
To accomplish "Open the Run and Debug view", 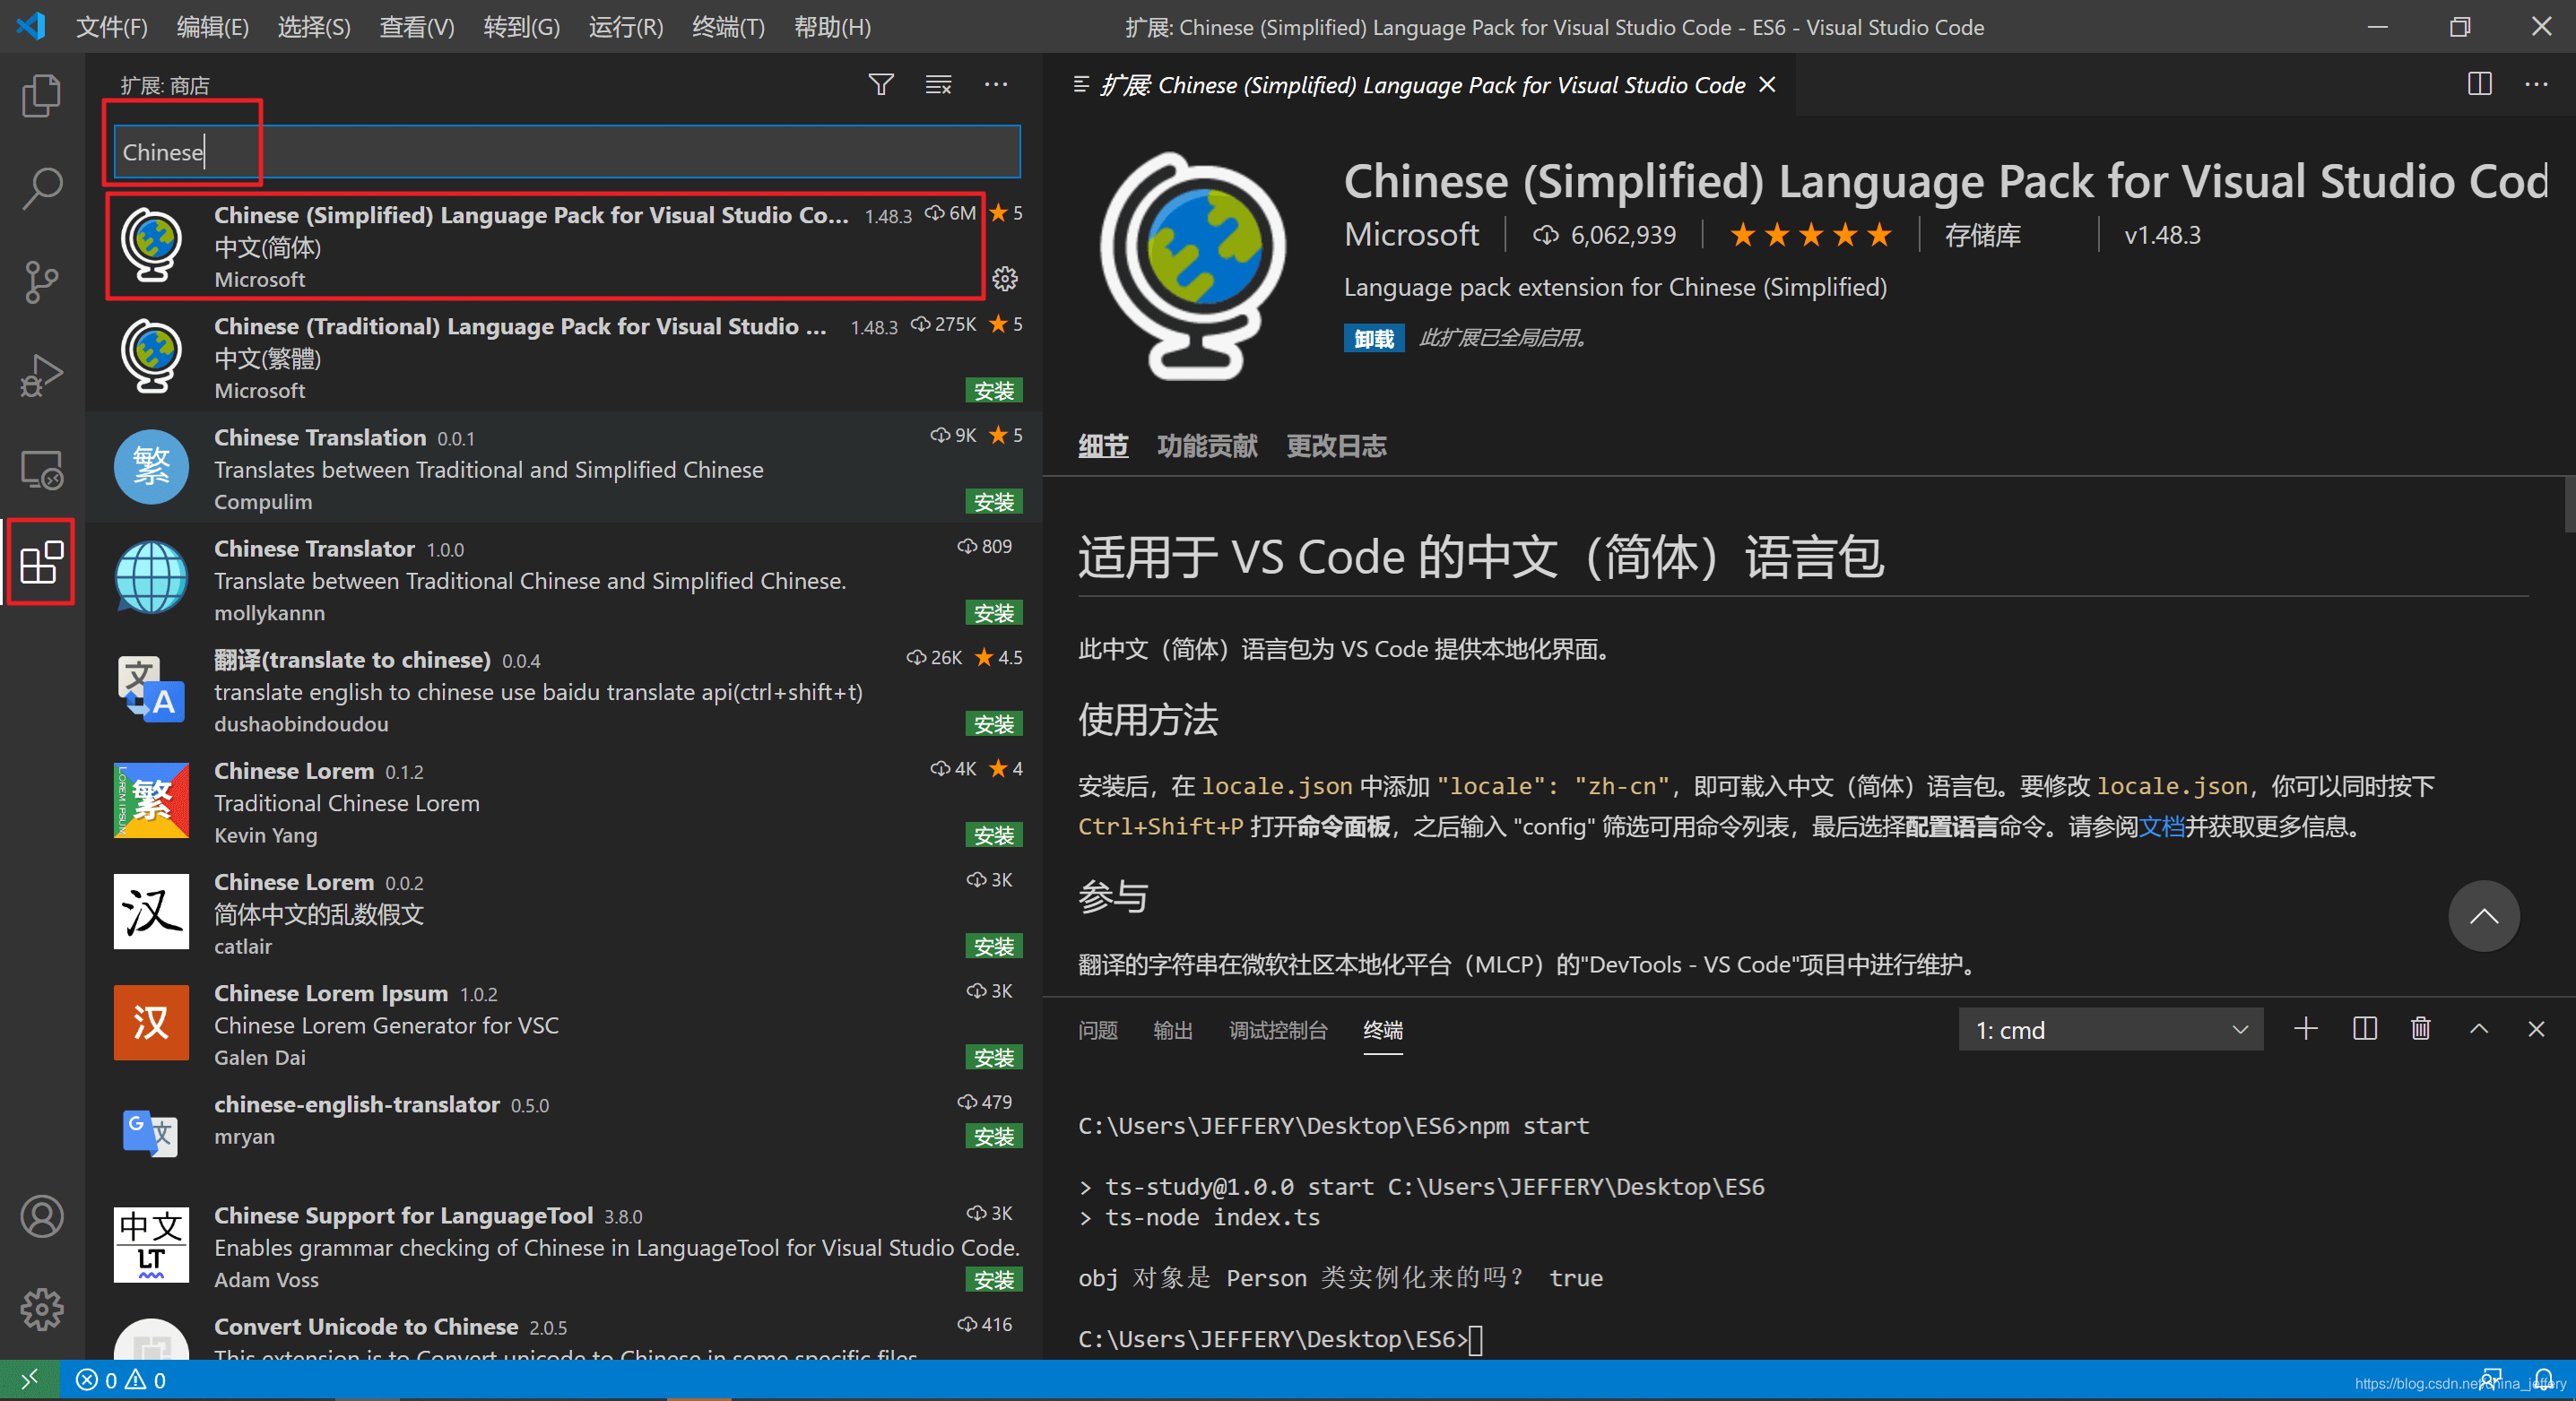I will pos(41,376).
